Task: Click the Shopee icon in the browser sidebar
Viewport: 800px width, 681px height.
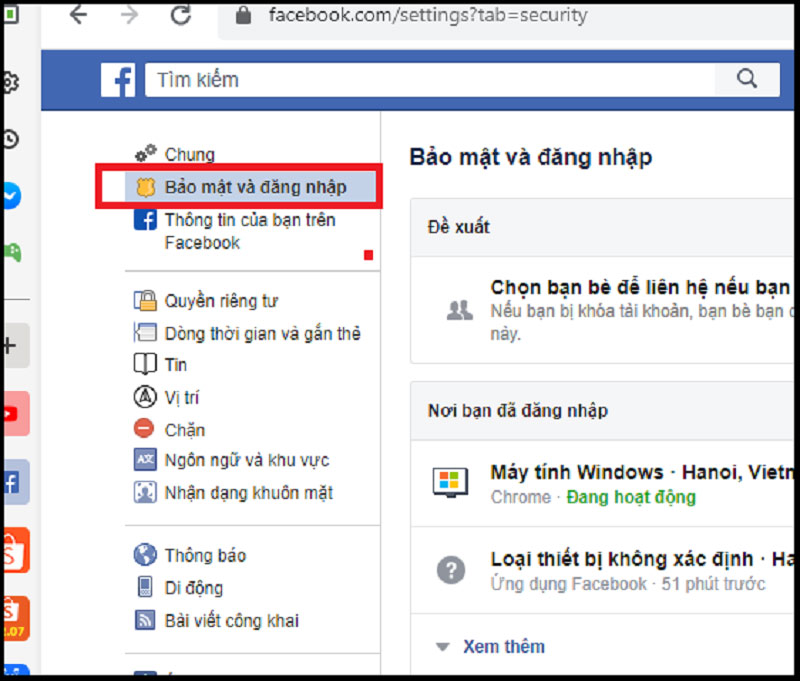Action: tap(14, 549)
